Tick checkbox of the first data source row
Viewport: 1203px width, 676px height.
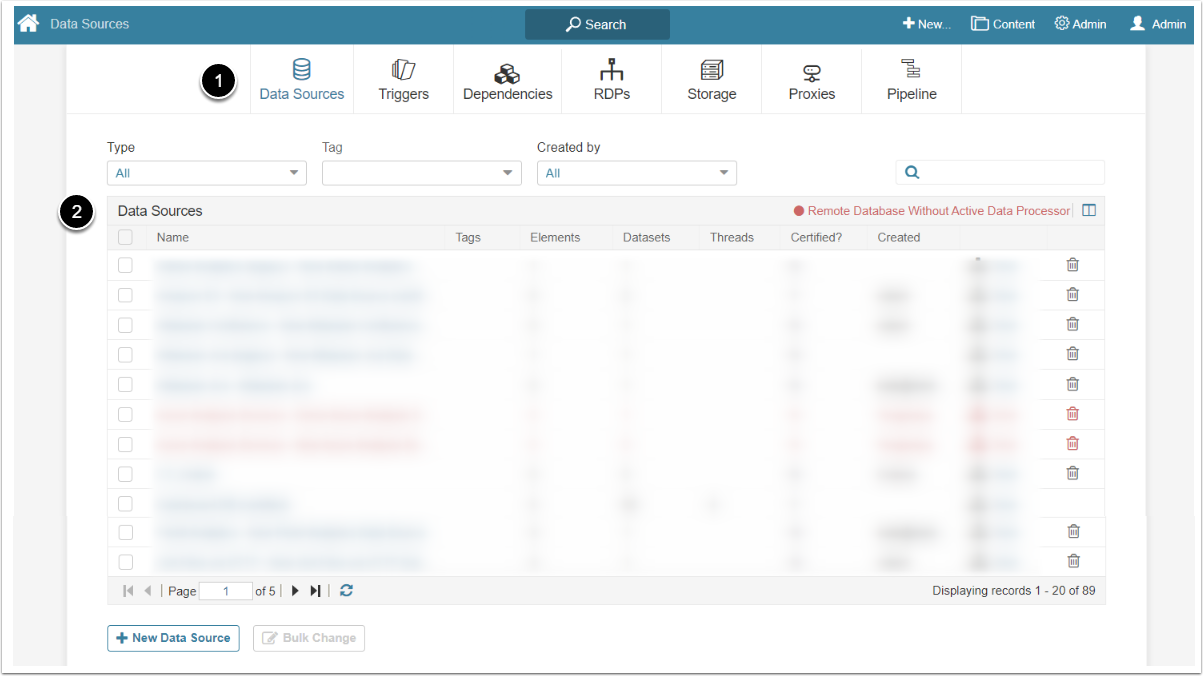tap(125, 265)
